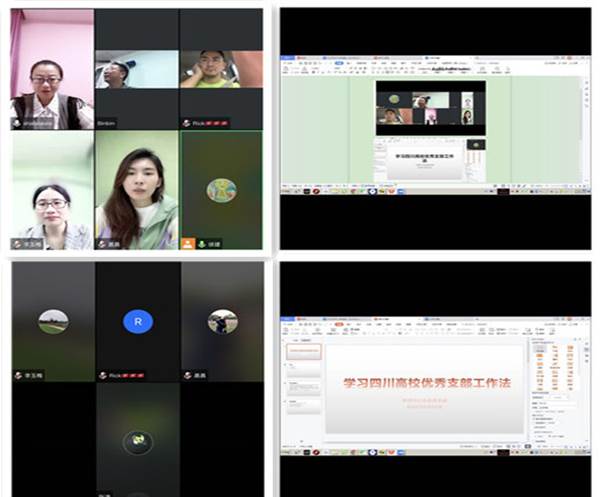Select the meeting screenshot image embedded in the document

click(x=430, y=102)
